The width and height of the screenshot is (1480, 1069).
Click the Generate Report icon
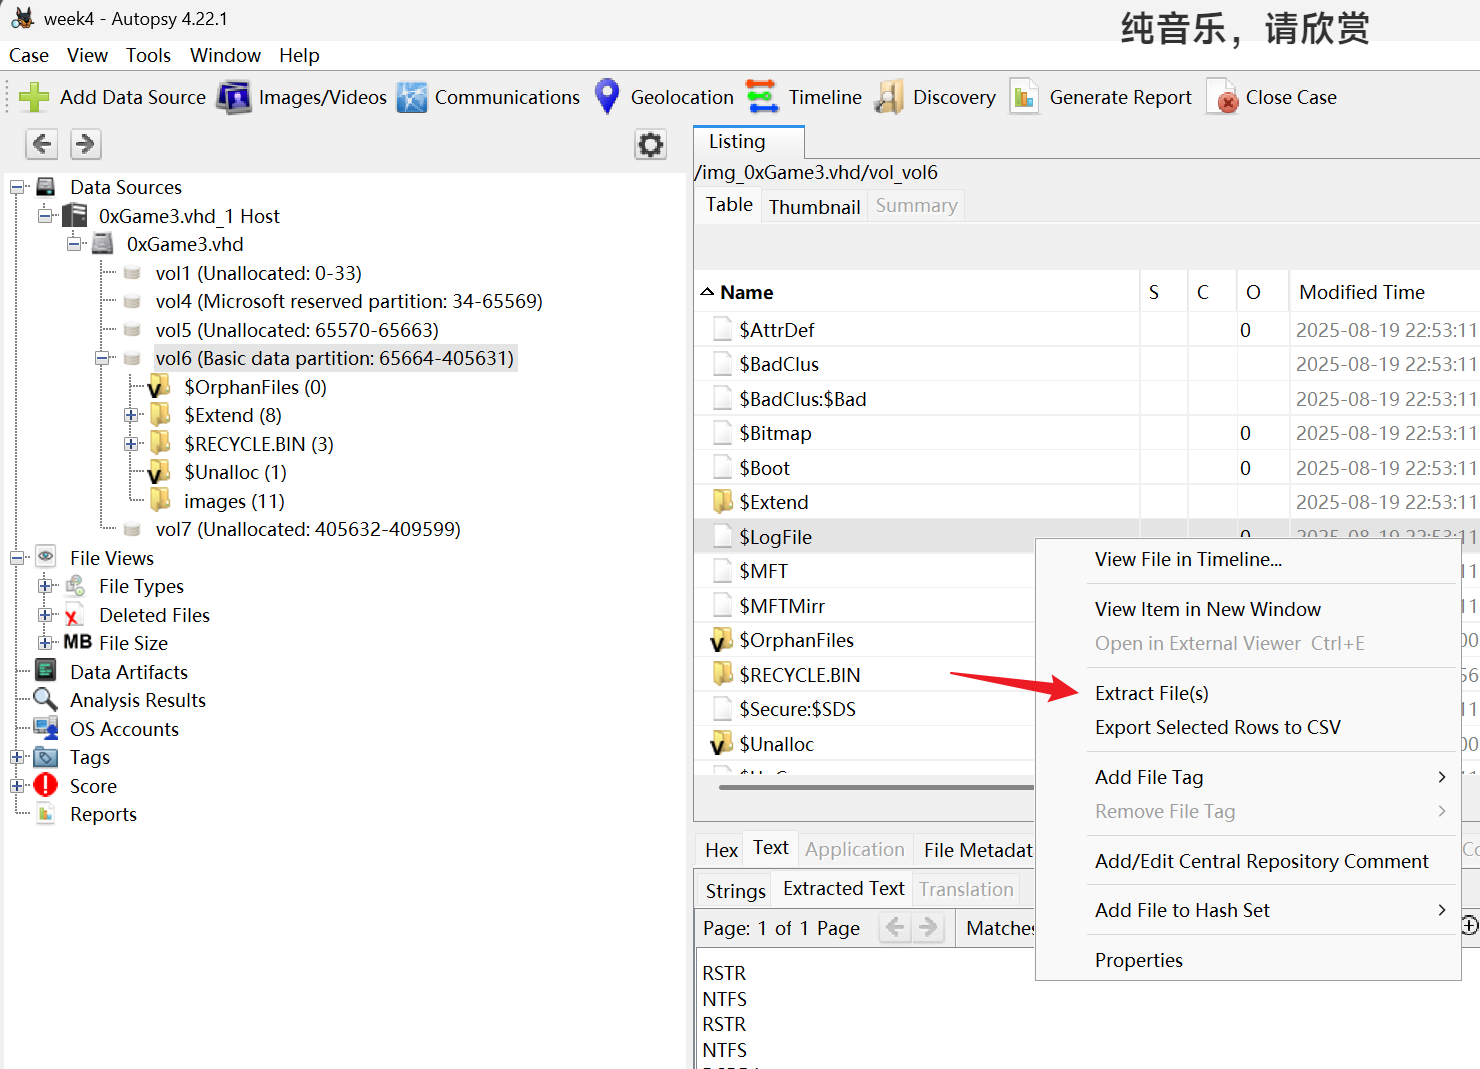pos(1024,97)
